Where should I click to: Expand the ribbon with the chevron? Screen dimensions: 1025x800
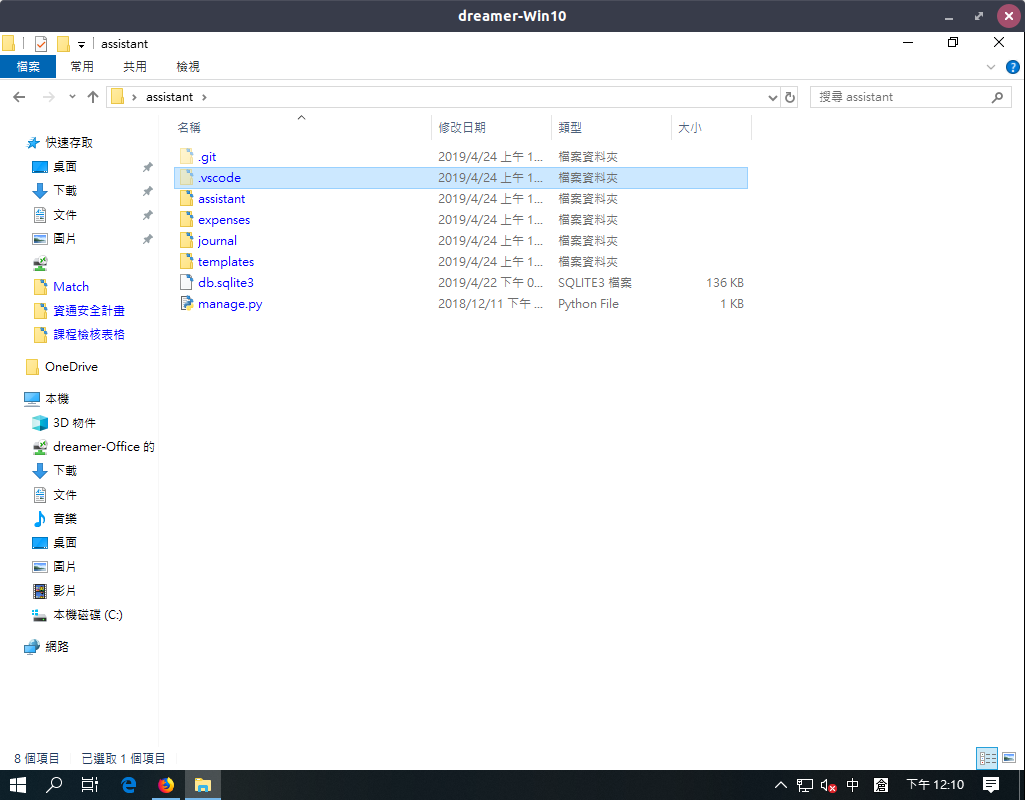coord(991,67)
